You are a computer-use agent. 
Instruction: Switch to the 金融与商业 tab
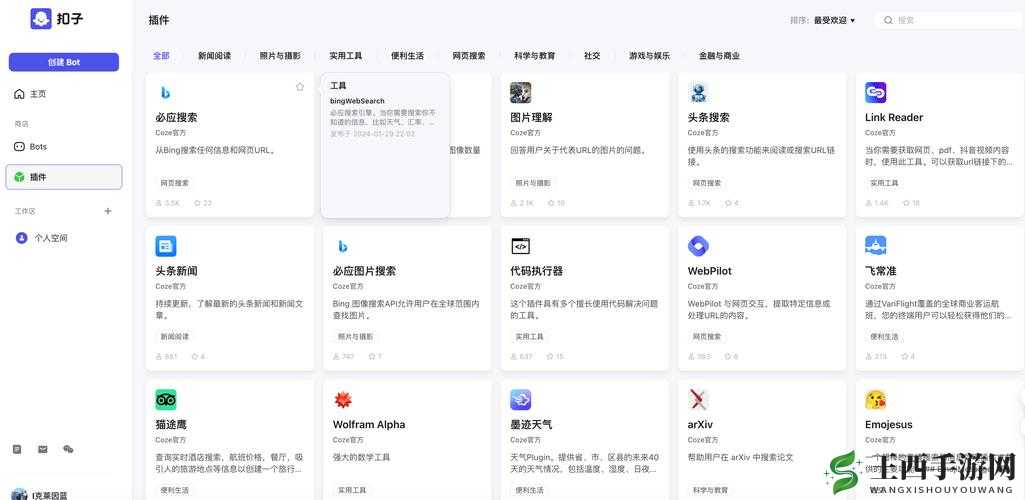(x=719, y=56)
